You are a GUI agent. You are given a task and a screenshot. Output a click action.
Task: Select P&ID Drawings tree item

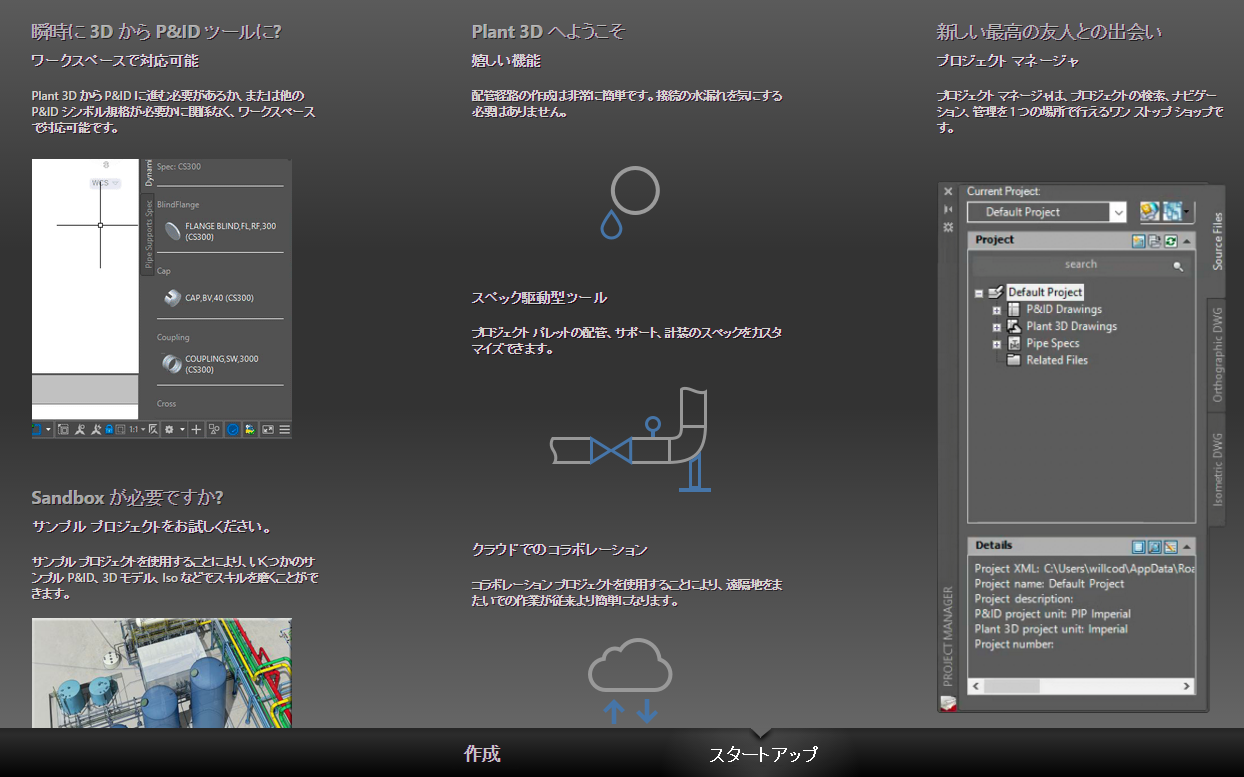point(1064,309)
